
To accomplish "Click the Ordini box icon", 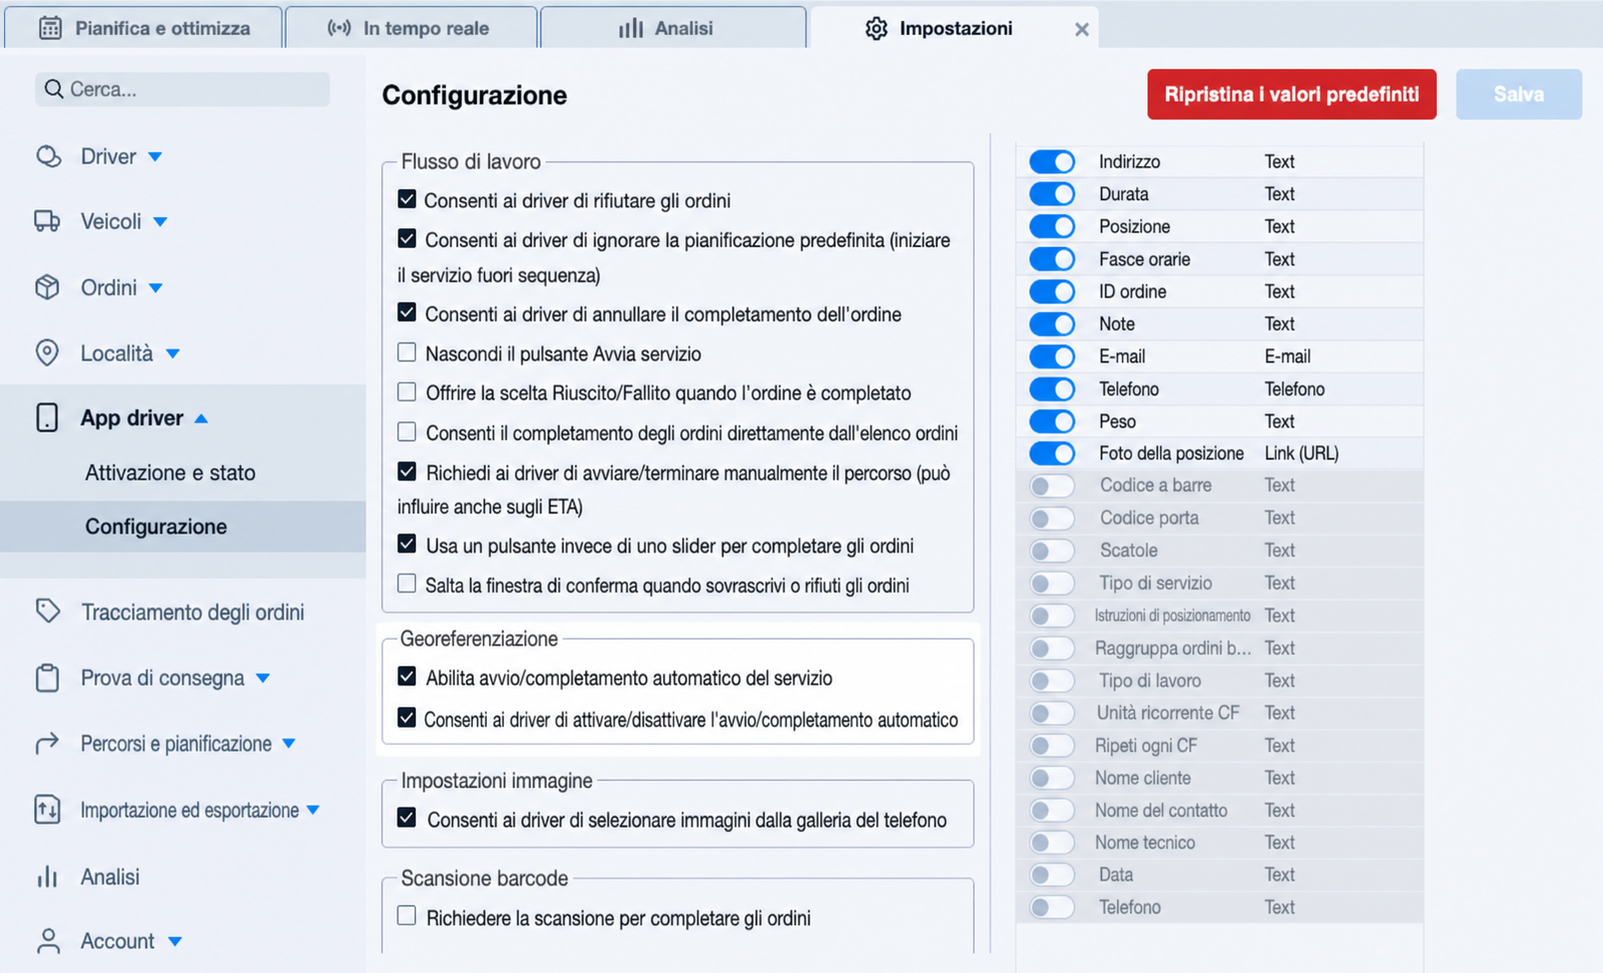I will 47,287.
